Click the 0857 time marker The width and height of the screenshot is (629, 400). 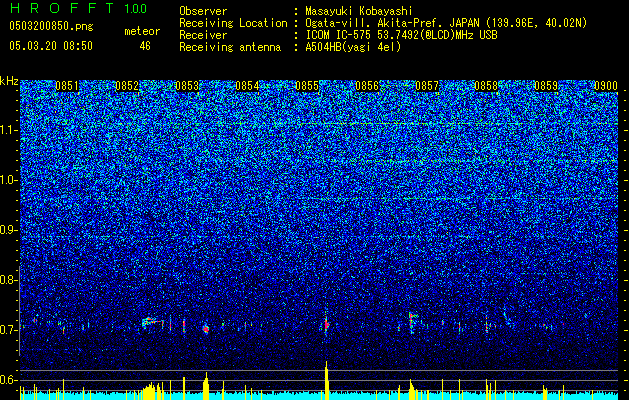point(427,86)
